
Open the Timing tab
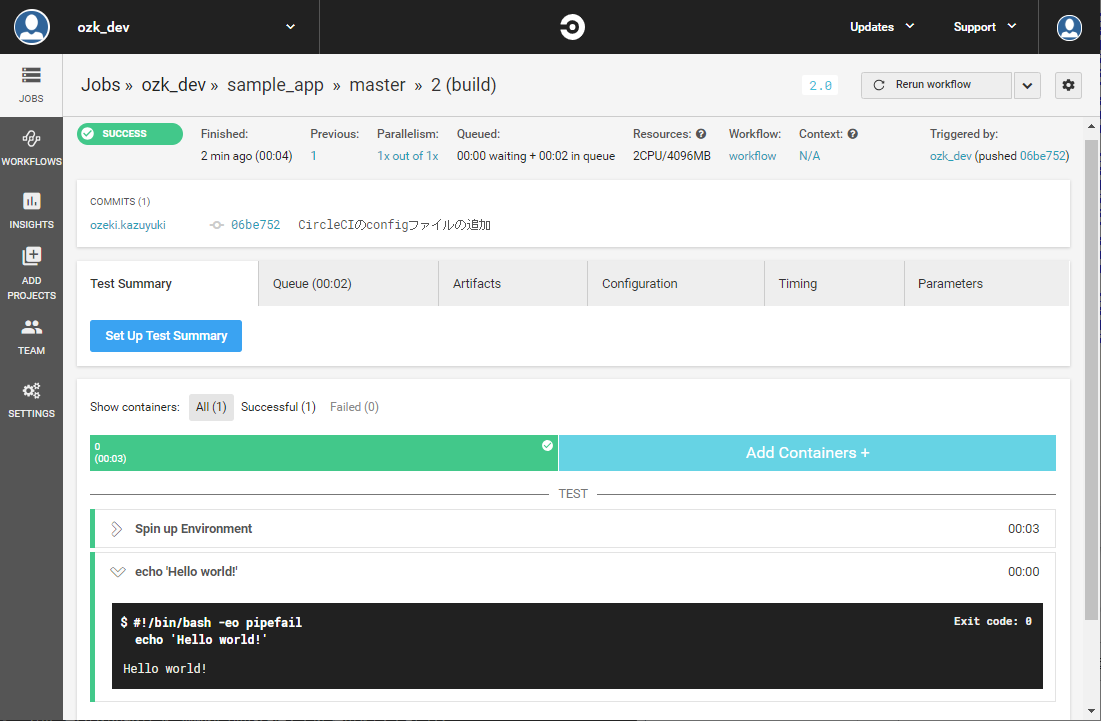[797, 283]
